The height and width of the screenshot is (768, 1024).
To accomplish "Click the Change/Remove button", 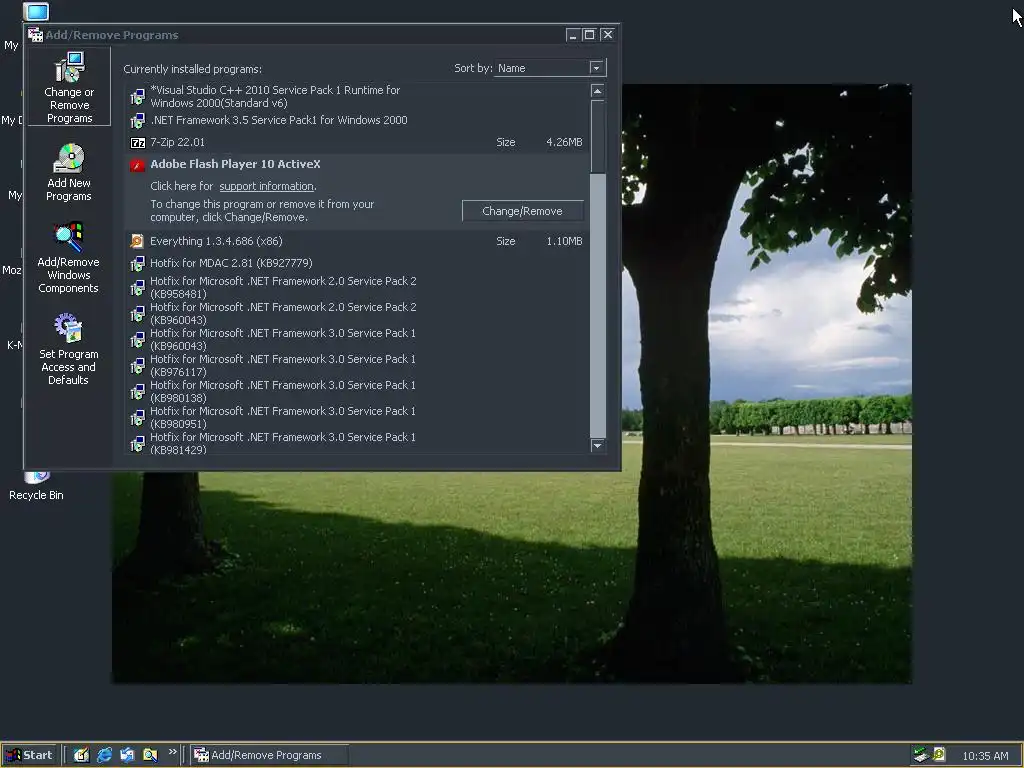I will [522, 211].
